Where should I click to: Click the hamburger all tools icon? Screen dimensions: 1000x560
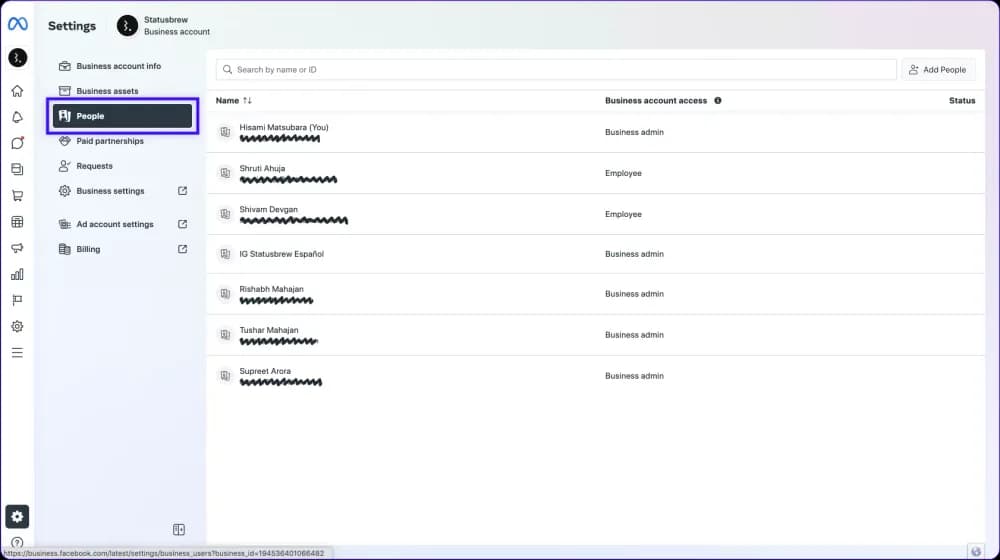17,352
